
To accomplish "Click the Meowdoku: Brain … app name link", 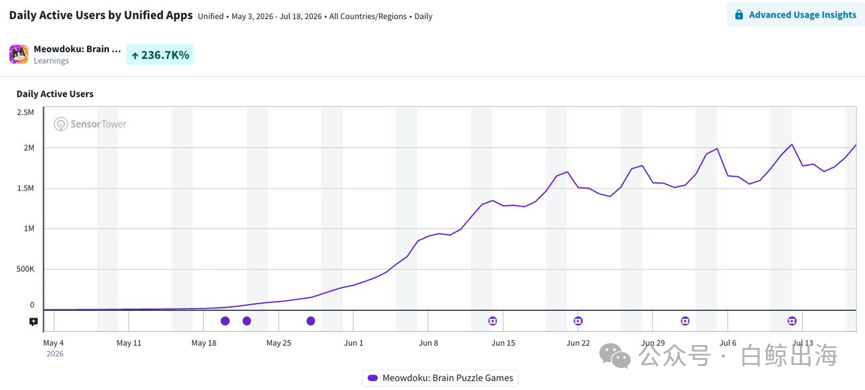I will tap(77, 49).
